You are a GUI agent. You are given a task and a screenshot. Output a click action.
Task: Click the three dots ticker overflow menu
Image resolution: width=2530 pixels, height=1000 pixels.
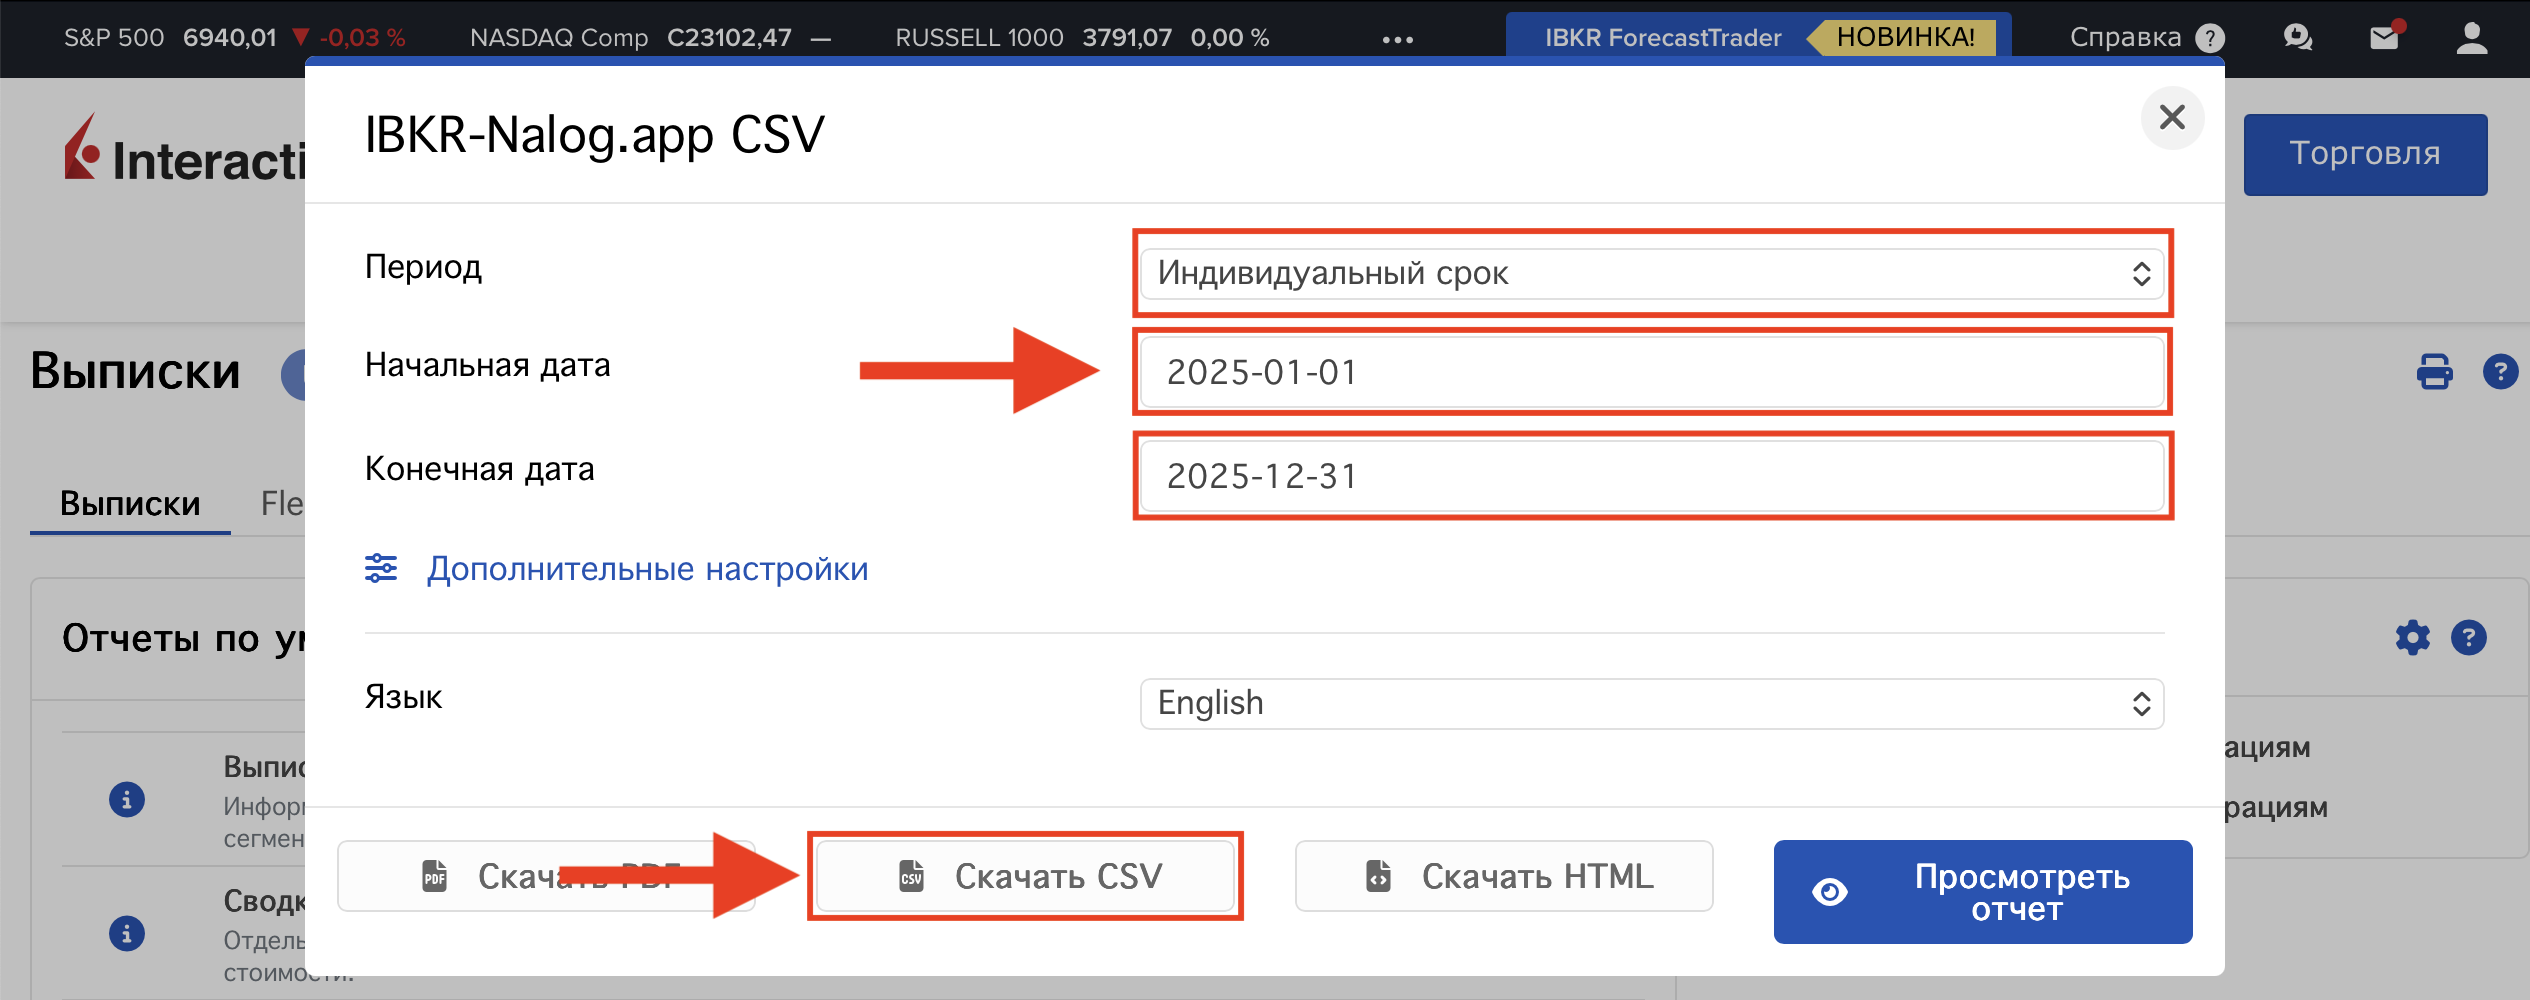click(1397, 40)
